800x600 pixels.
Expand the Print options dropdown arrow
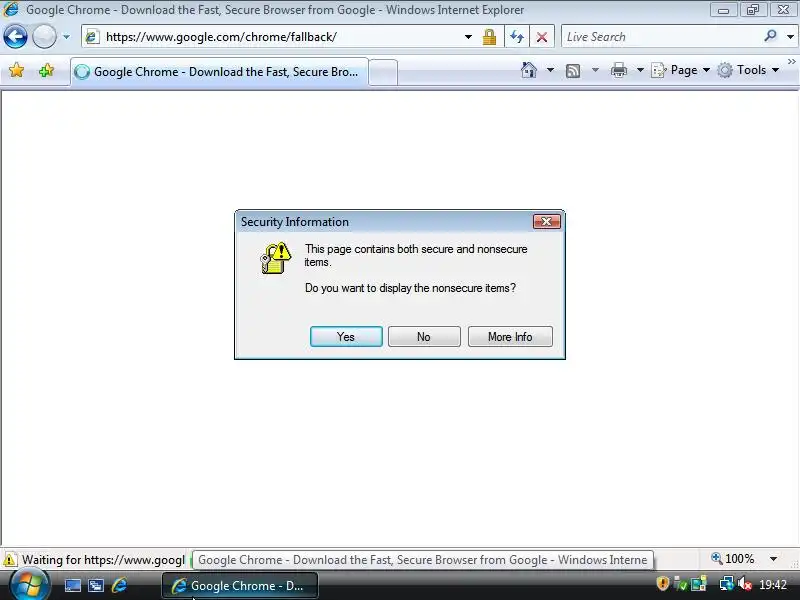point(640,70)
